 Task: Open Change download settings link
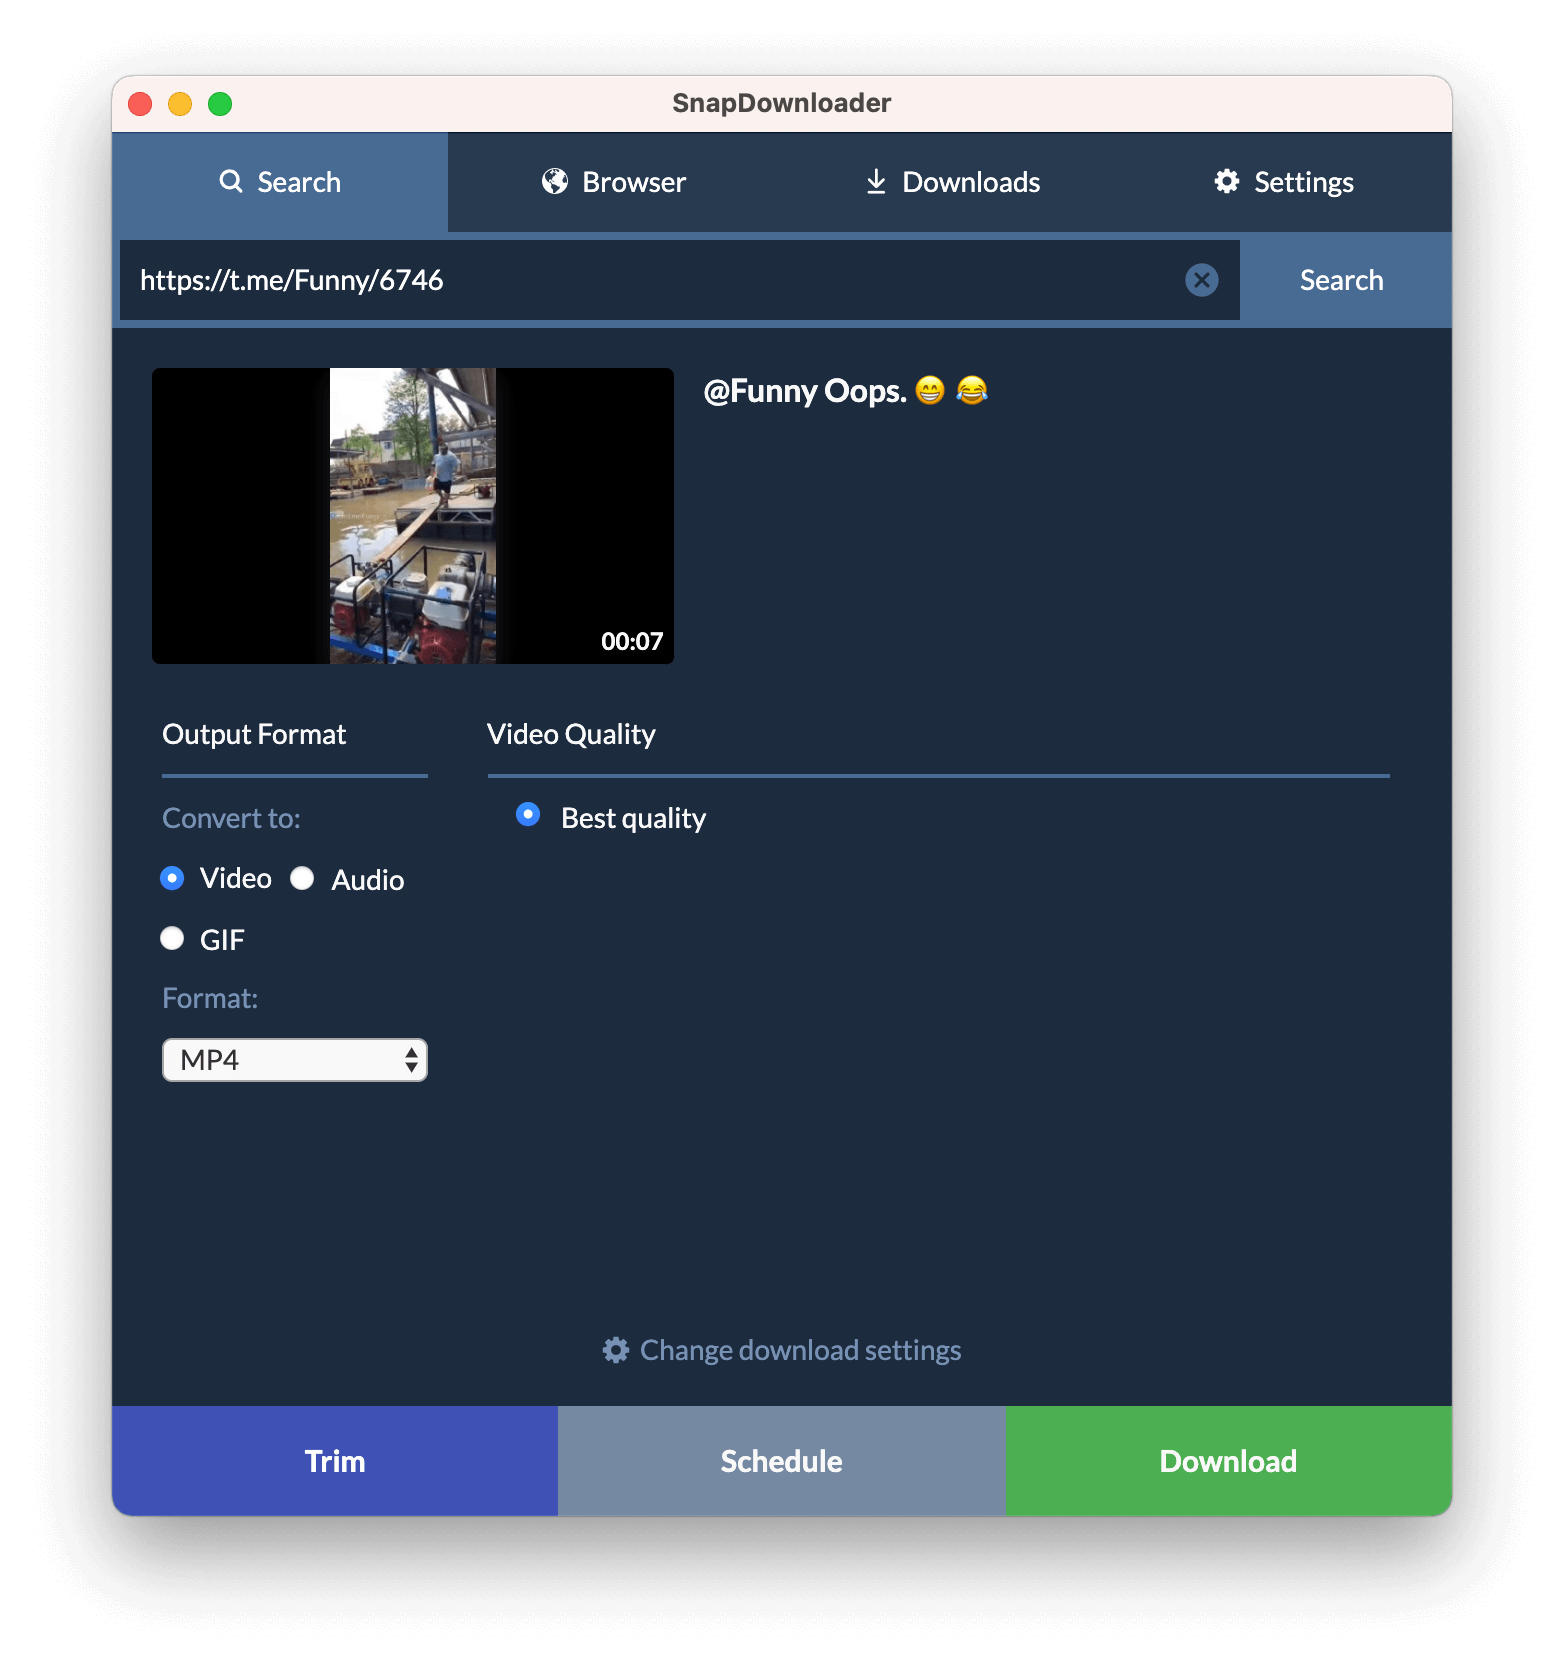pyautogui.click(x=782, y=1350)
